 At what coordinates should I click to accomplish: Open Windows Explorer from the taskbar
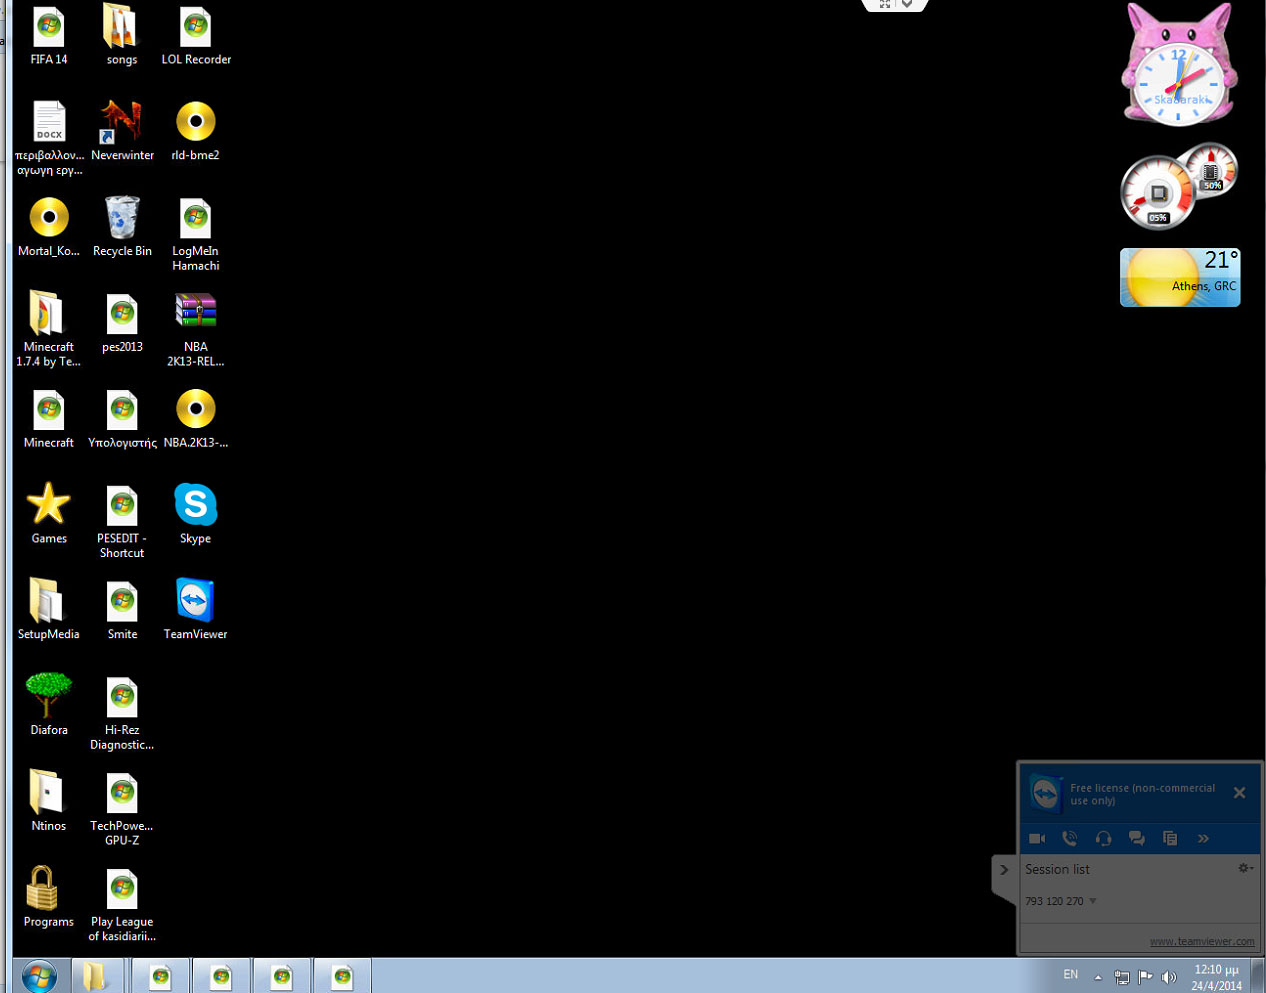tap(96, 976)
